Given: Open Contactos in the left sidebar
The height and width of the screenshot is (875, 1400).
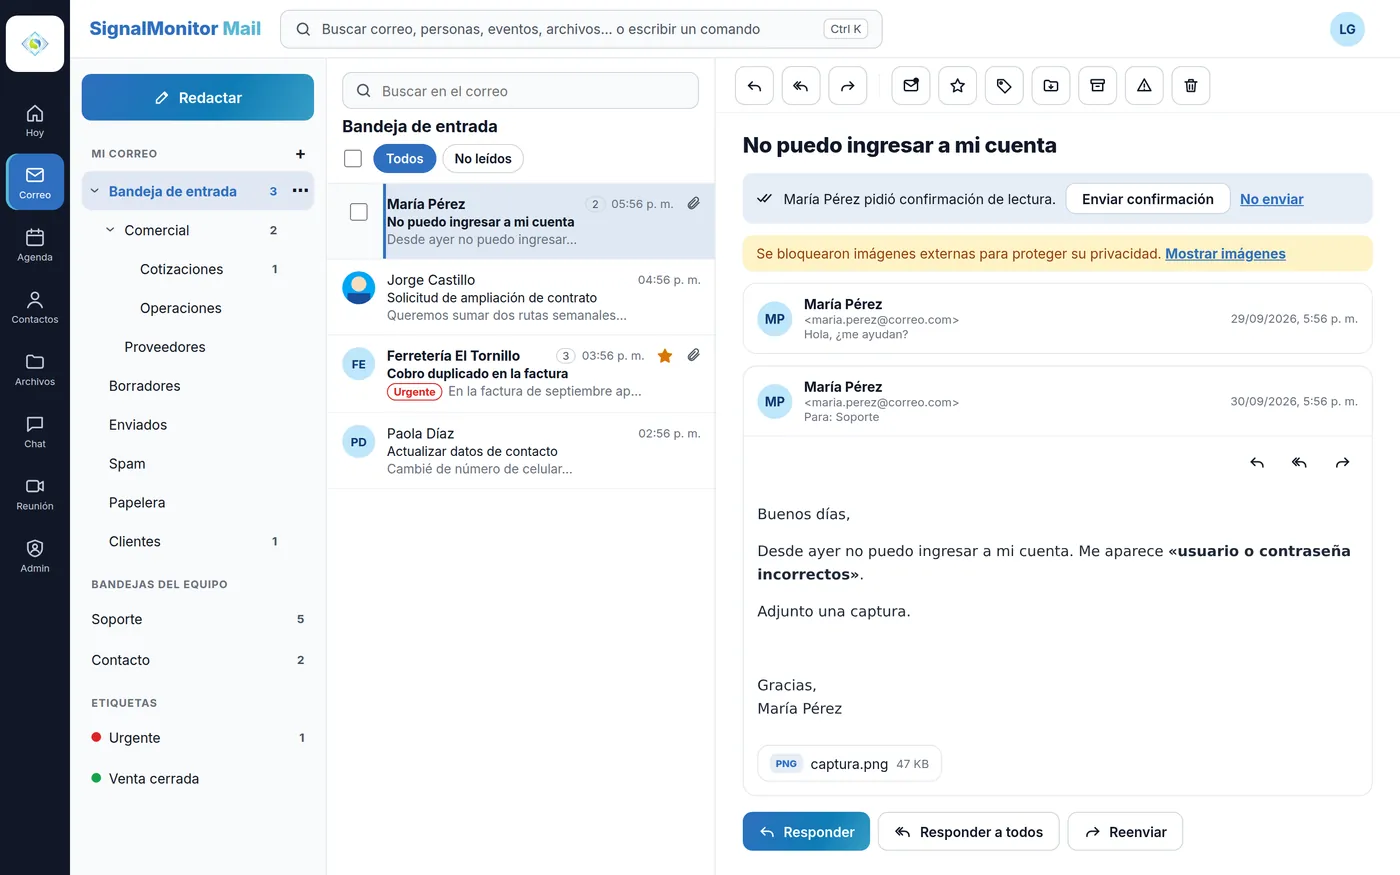Looking at the screenshot, I should click(x=35, y=306).
